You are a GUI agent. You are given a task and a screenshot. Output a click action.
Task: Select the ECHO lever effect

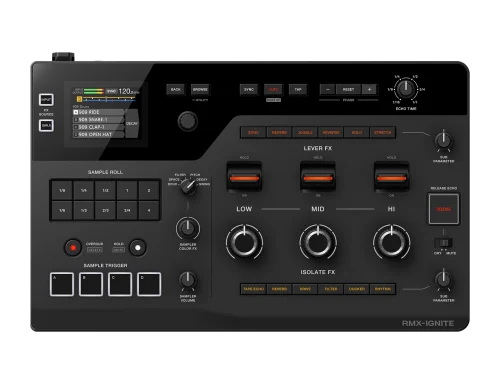coord(253,132)
